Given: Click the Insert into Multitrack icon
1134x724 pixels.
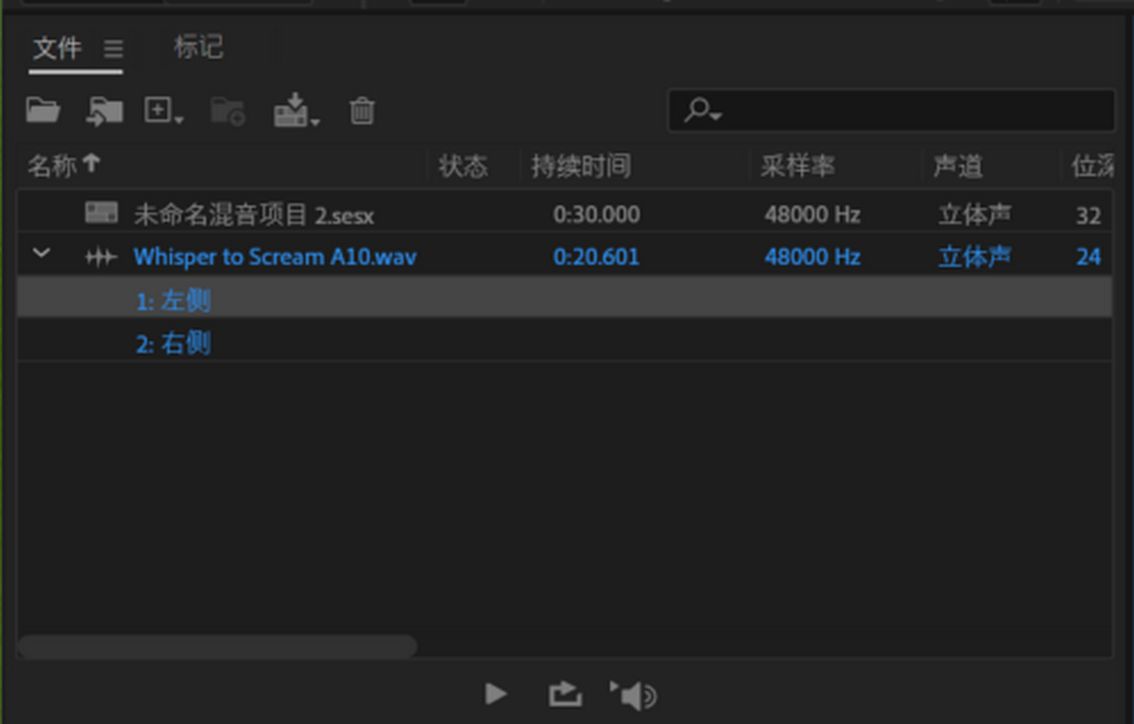Looking at the screenshot, I should 297,111.
